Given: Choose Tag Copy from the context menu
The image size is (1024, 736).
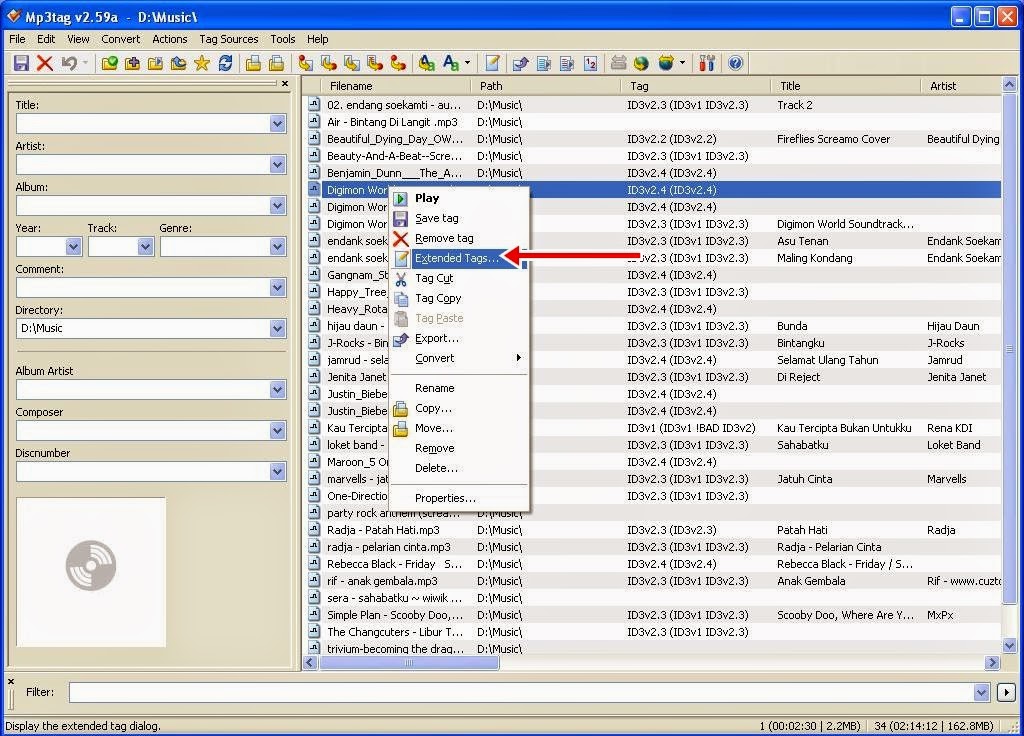Looking at the screenshot, I should point(458,298).
